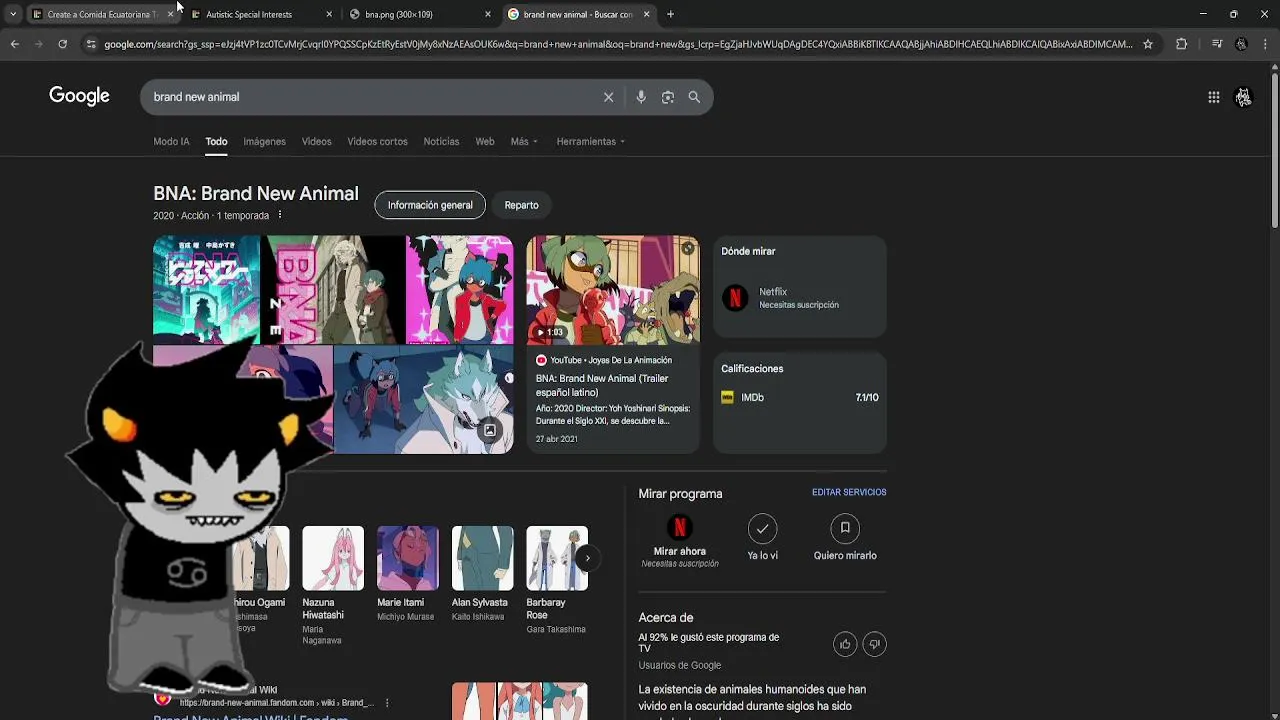
Task: Open new tab with plus button
Action: pos(670,14)
